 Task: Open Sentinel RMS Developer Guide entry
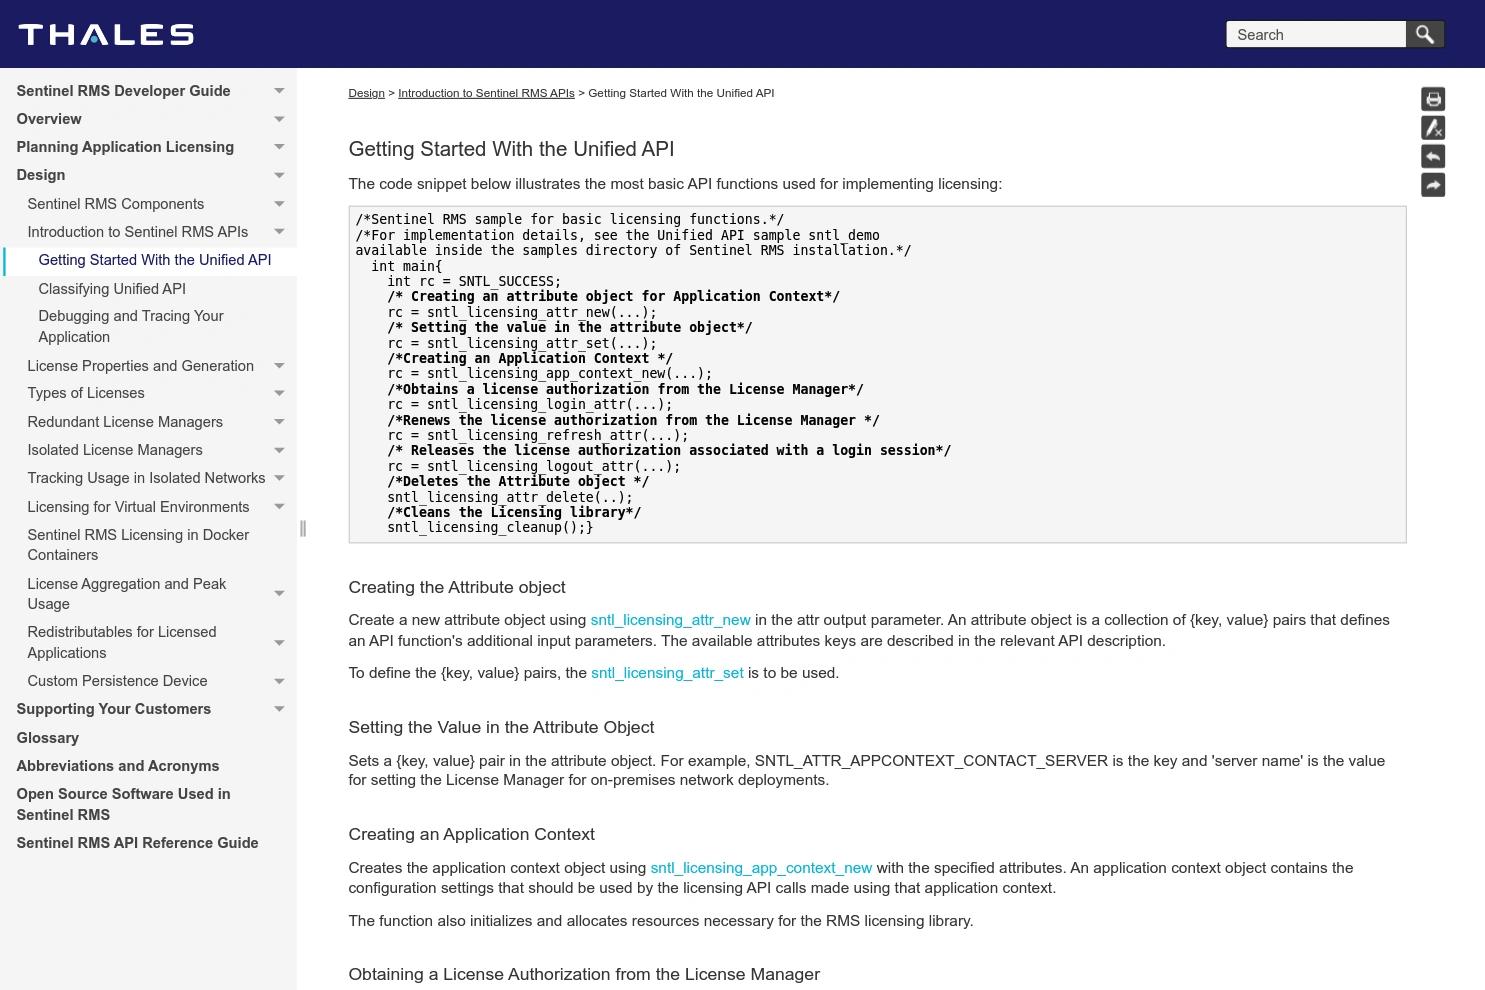point(123,91)
